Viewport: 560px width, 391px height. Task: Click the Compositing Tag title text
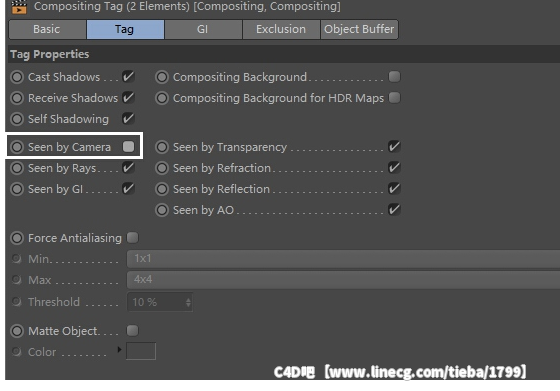(187, 6)
